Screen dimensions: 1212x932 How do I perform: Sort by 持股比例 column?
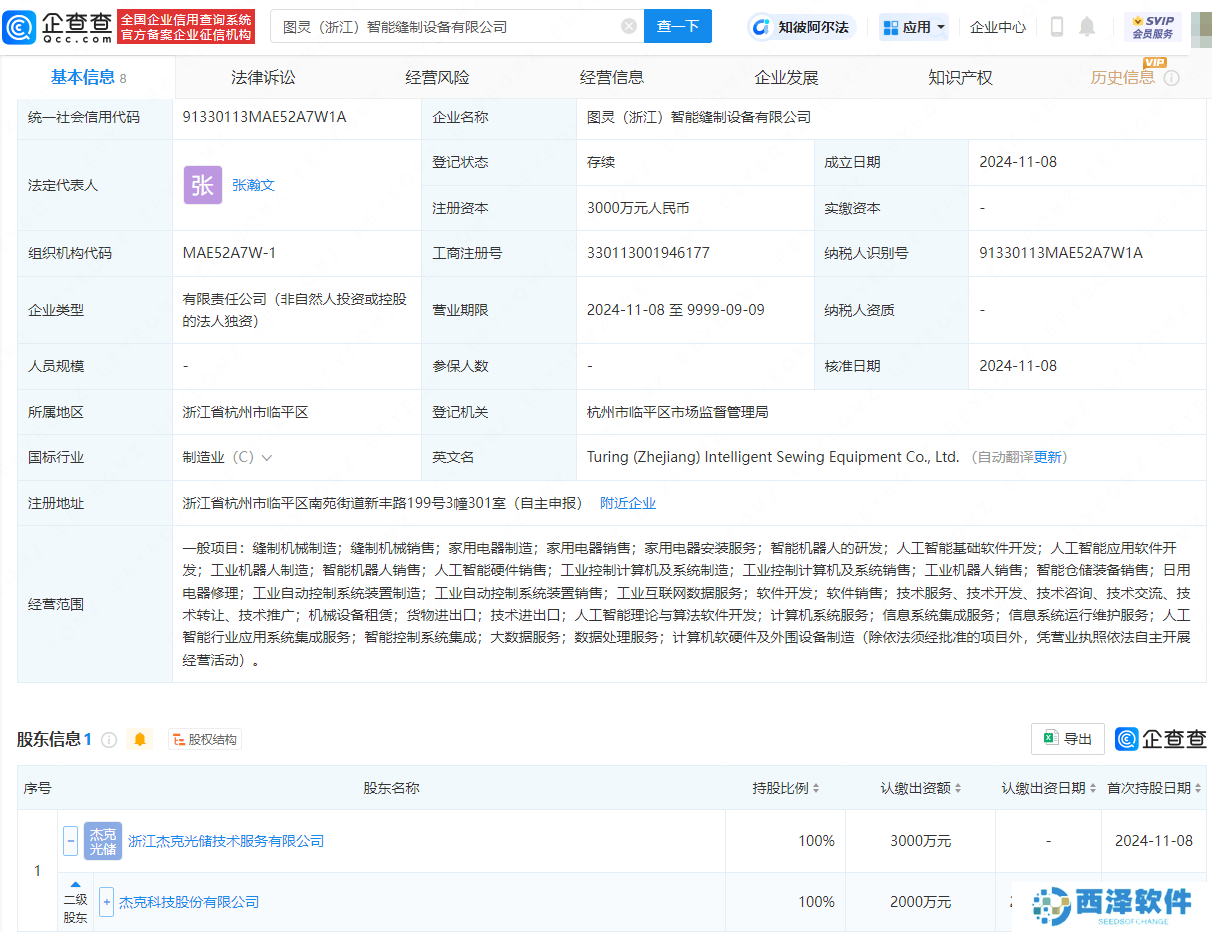click(786, 788)
